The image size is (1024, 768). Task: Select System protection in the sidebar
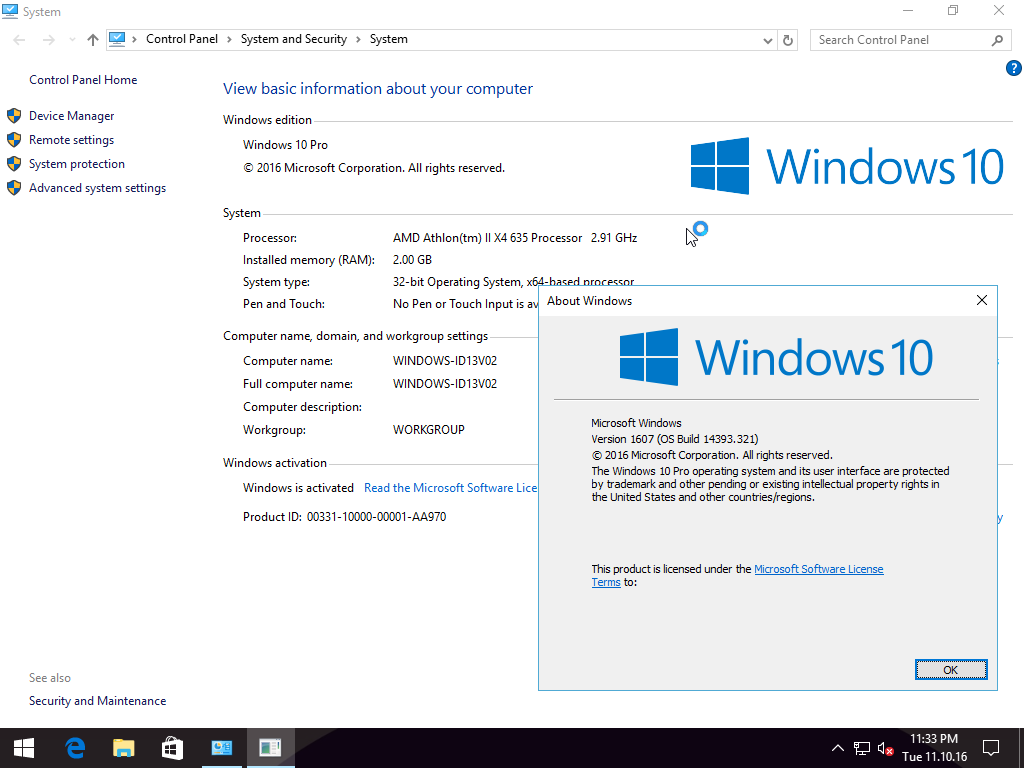[x=76, y=164]
